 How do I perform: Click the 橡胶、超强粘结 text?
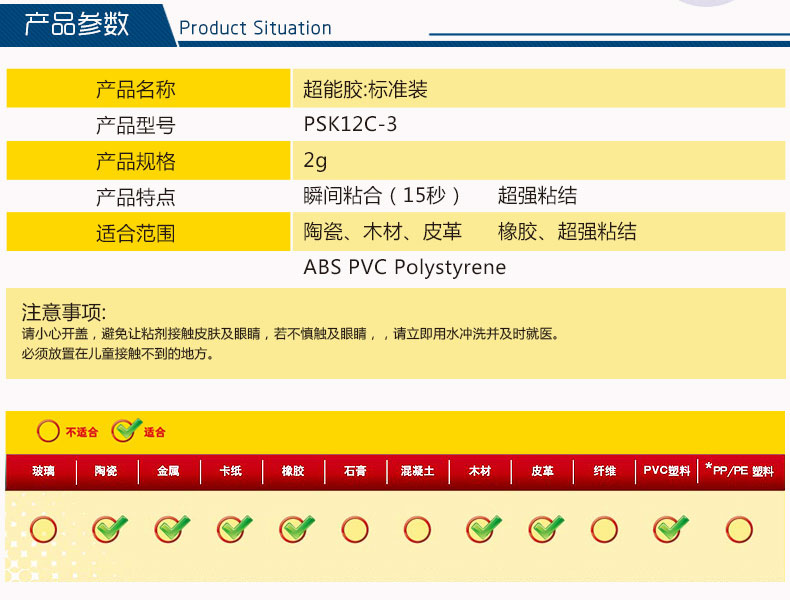click(x=567, y=232)
